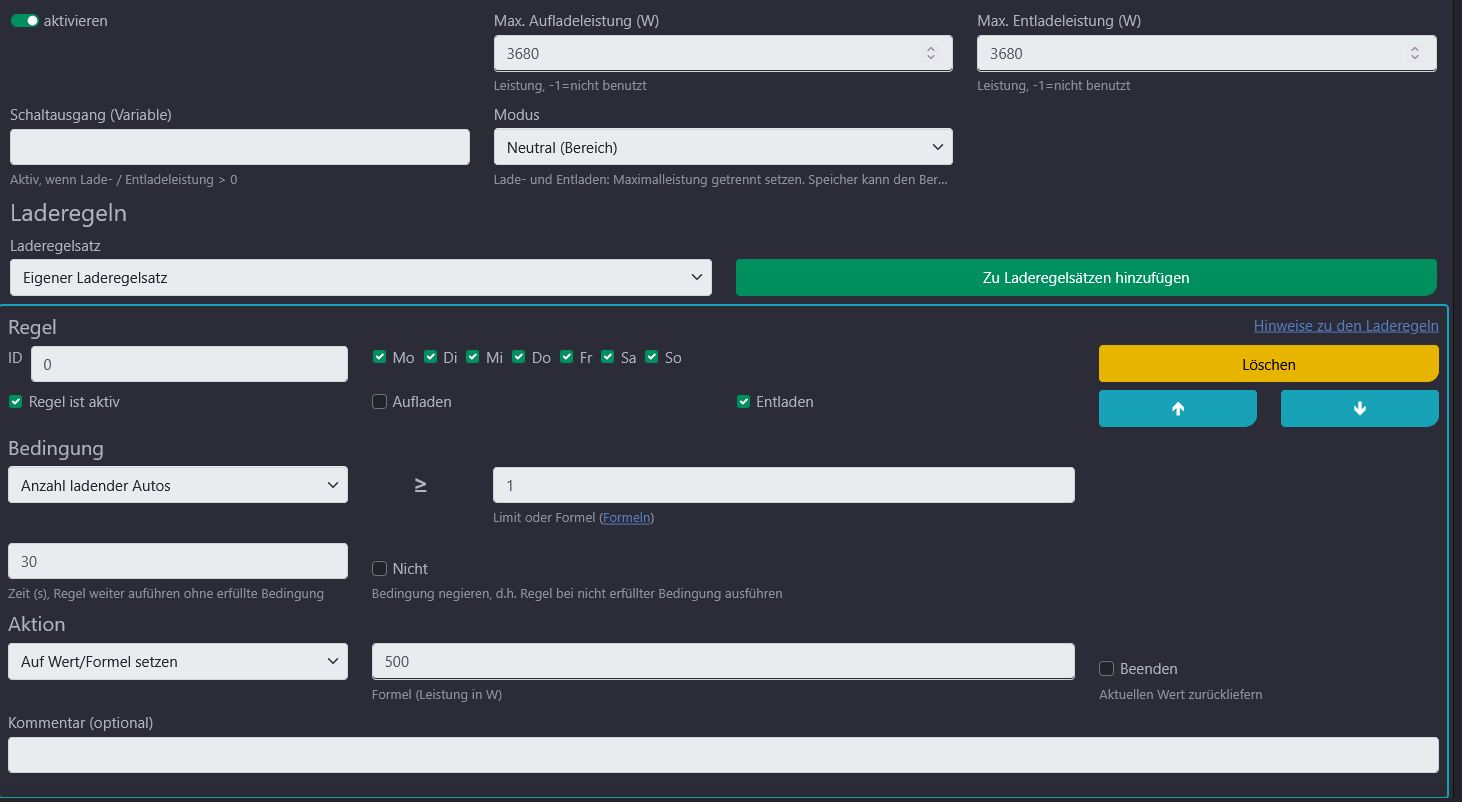The height and width of the screenshot is (802, 1462).
Task: Click the yellow 'Löschen' button
Action: [x=1268, y=364]
